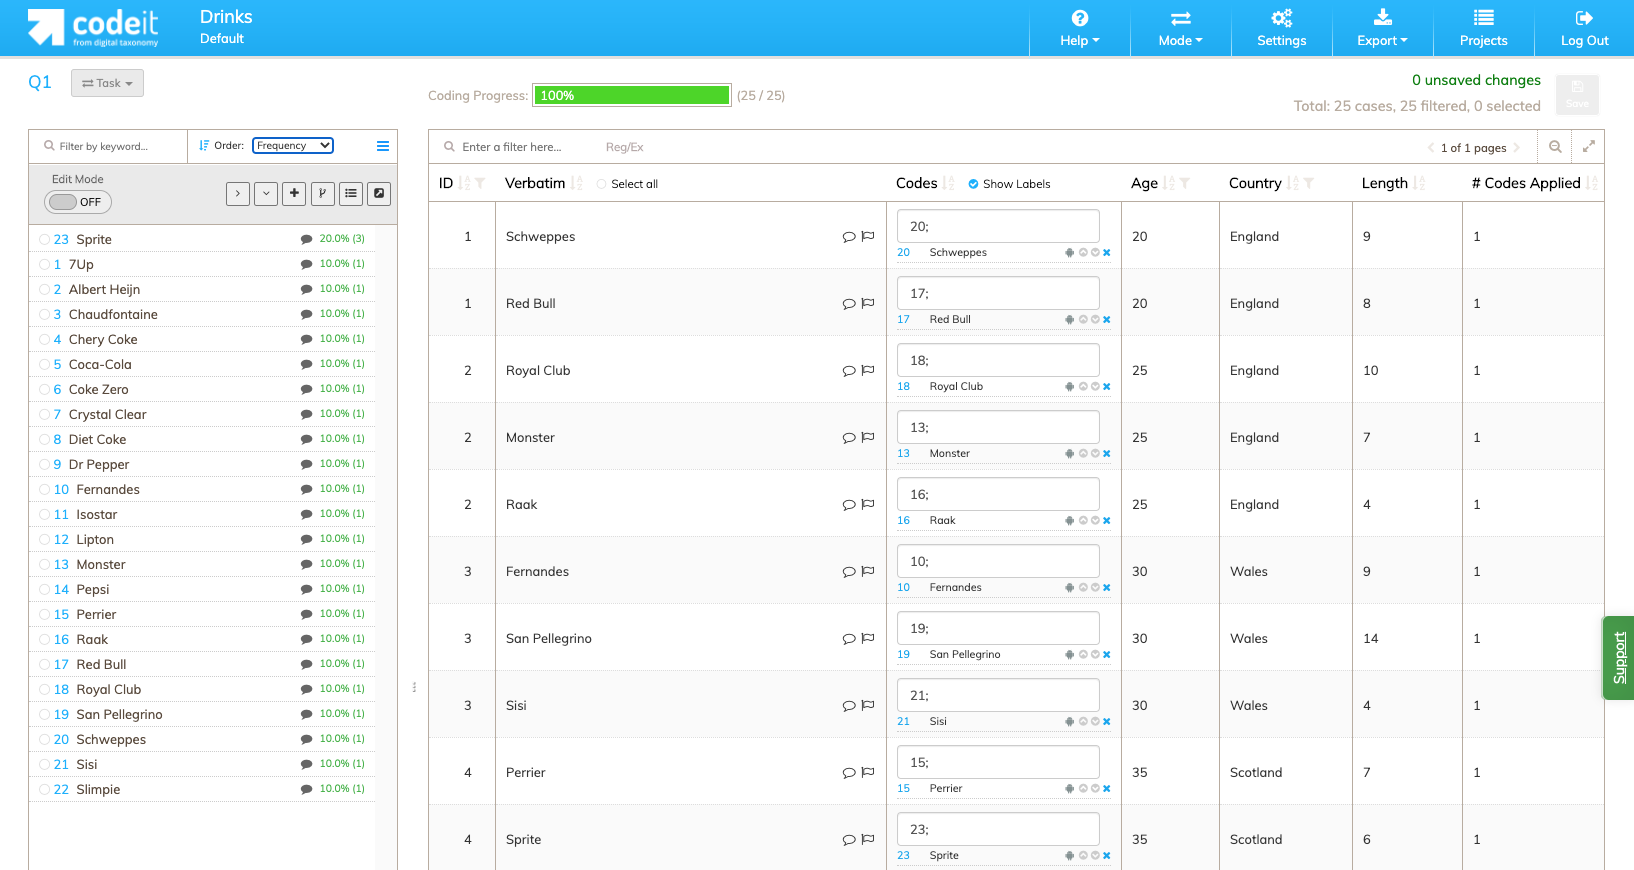Open Projects in the top bar
This screenshot has height=870, width=1634.
pyautogui.click(x=1484, y=28)
